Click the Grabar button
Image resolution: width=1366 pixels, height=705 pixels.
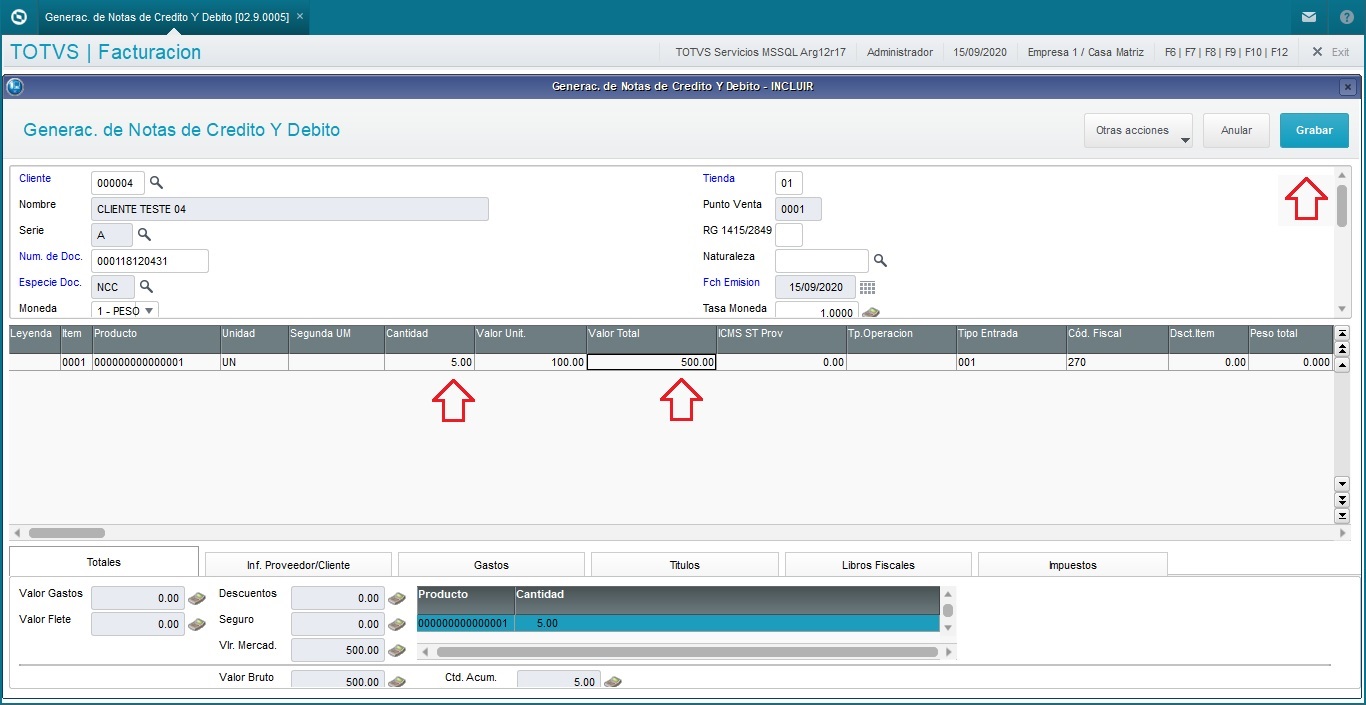tap(1314, 130)
